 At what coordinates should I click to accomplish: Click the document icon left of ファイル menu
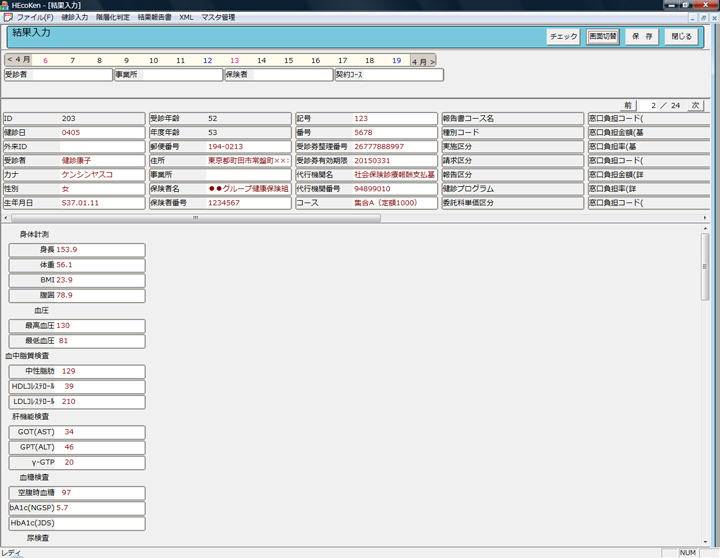pos(7,18)
